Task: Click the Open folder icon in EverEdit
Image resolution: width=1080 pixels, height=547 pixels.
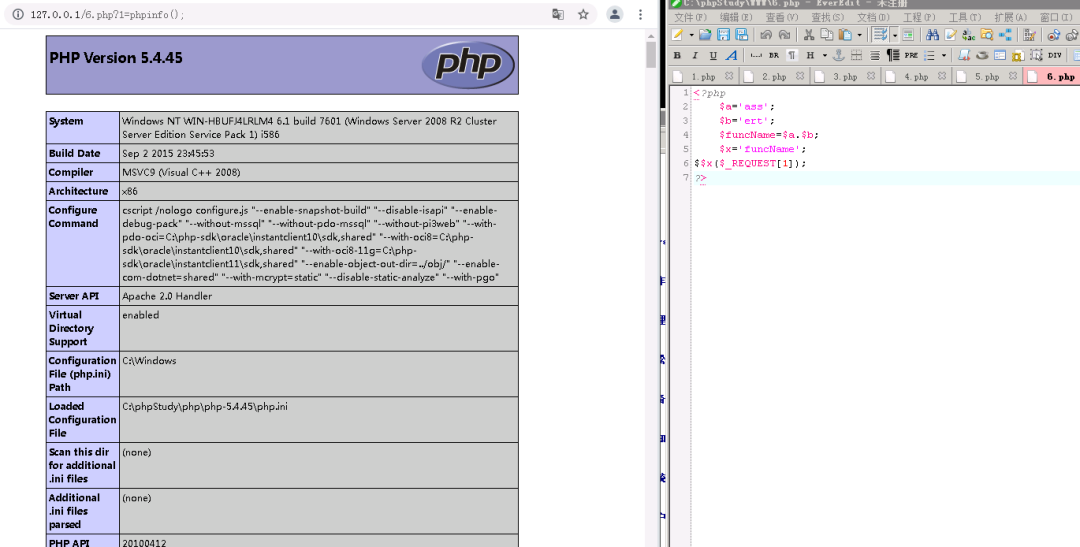Action: [705, 34]
